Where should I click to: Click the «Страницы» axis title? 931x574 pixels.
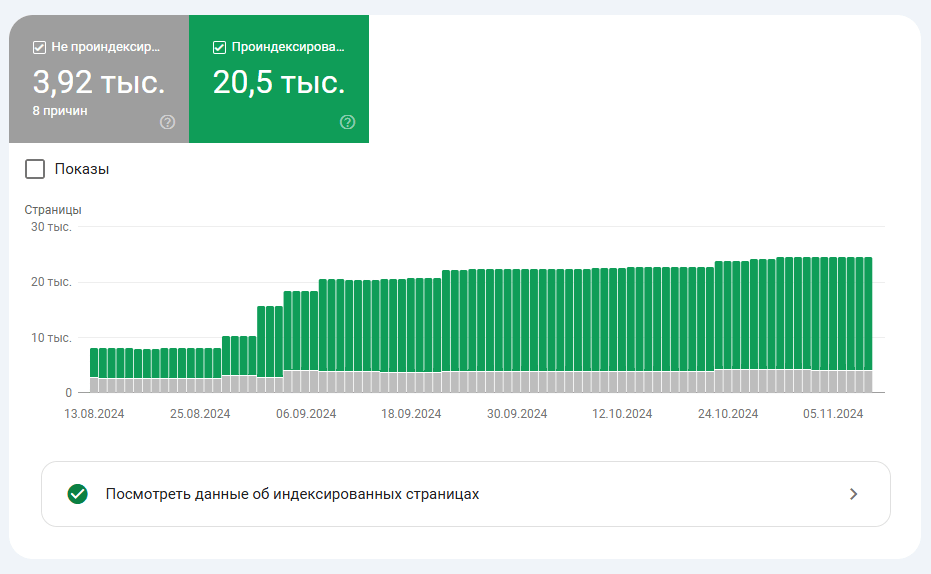pyautogui.click(x=53, y=210)
